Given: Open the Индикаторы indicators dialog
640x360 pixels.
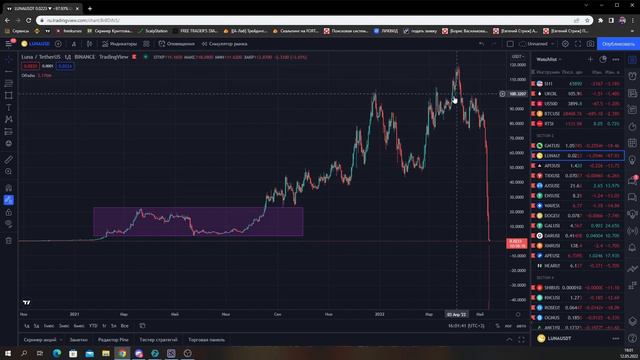Looking at the screenshot, I should [119, 44].
